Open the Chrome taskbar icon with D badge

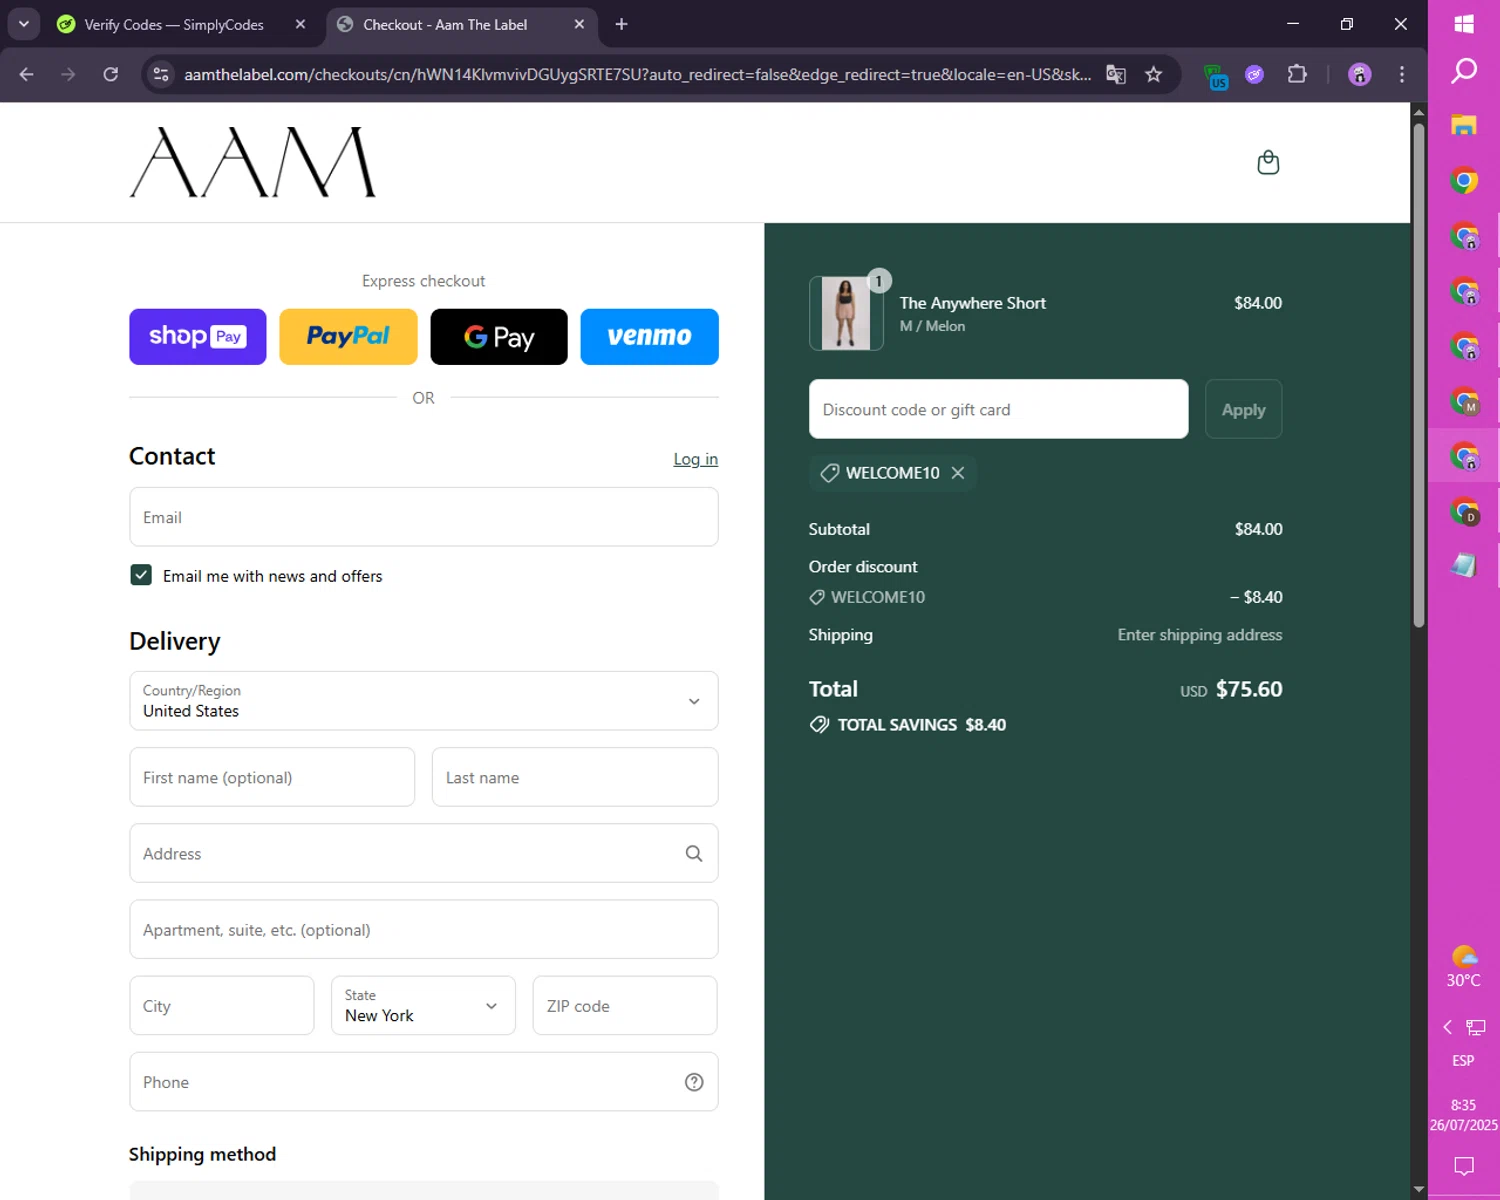[x=1464, y=512]
